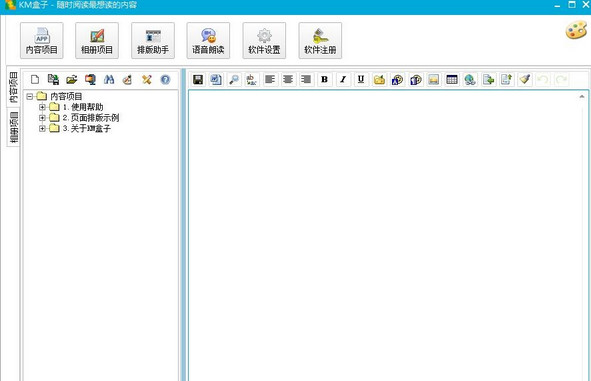Click the magnifier find icon in editor toolbar
This screenshot has height=381, width=591.
234,80
